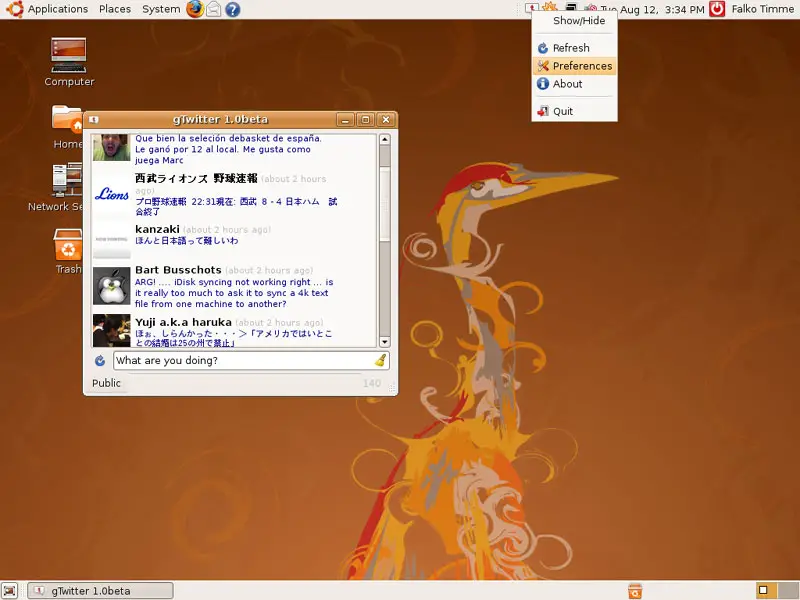Click the Bart Busschots name
The height and width of the screenshot is (600, 800).
point(178,270)
